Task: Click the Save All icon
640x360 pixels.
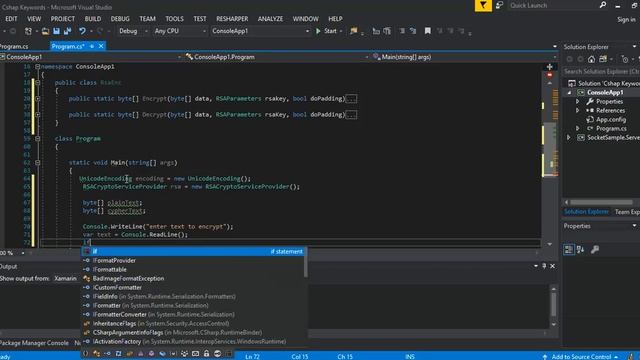Action: [x=67, y=31]
